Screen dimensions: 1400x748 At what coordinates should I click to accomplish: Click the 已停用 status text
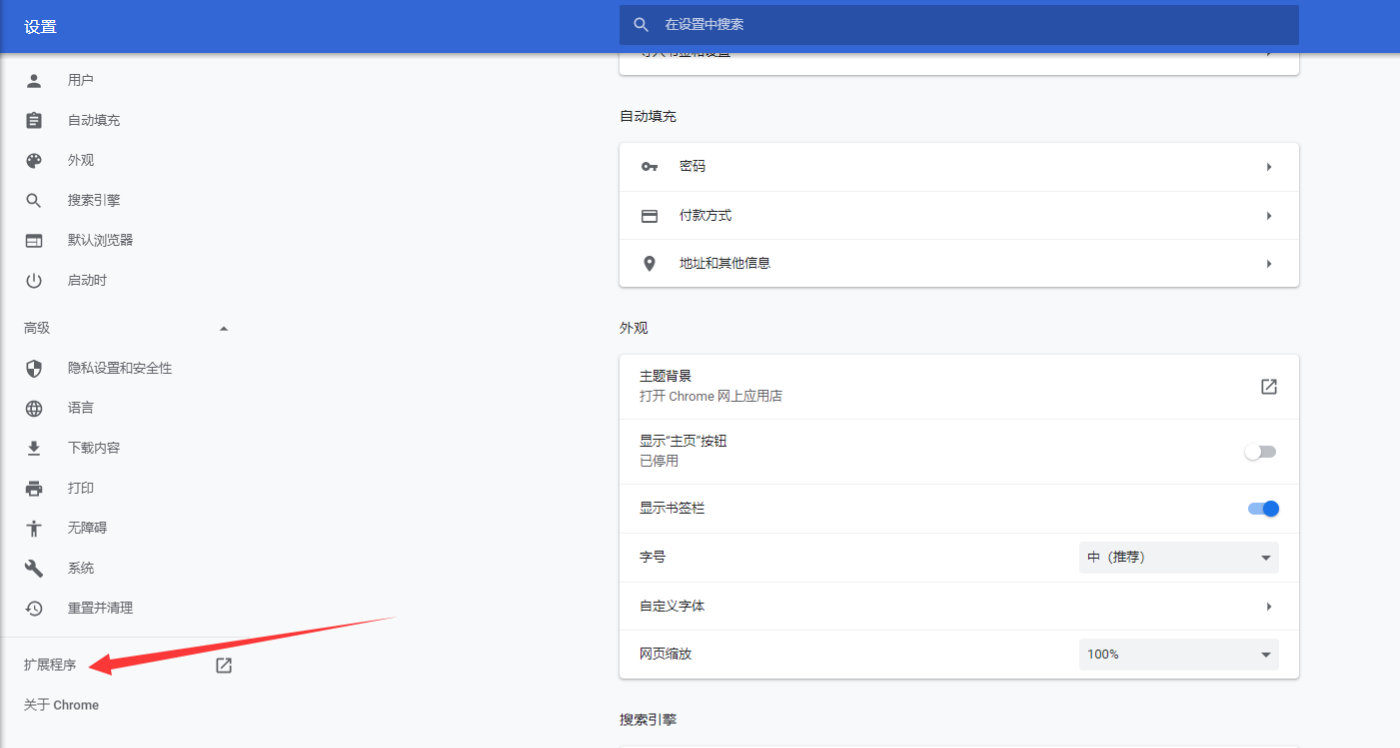[659, 461]
